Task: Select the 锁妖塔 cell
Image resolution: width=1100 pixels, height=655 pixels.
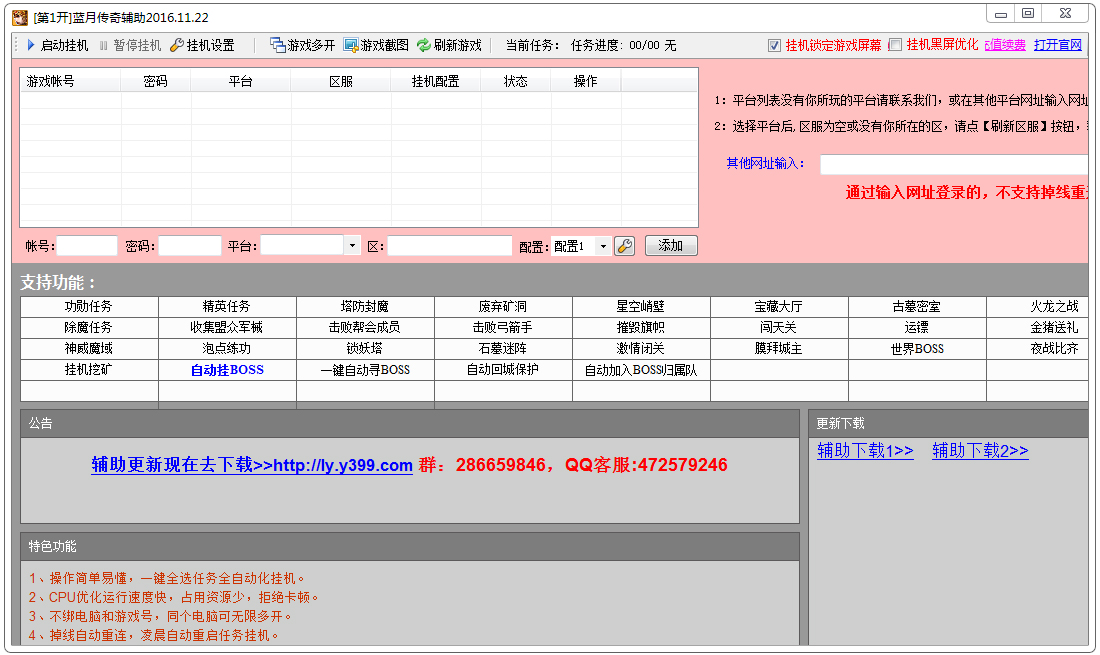Action: point(365,349)
